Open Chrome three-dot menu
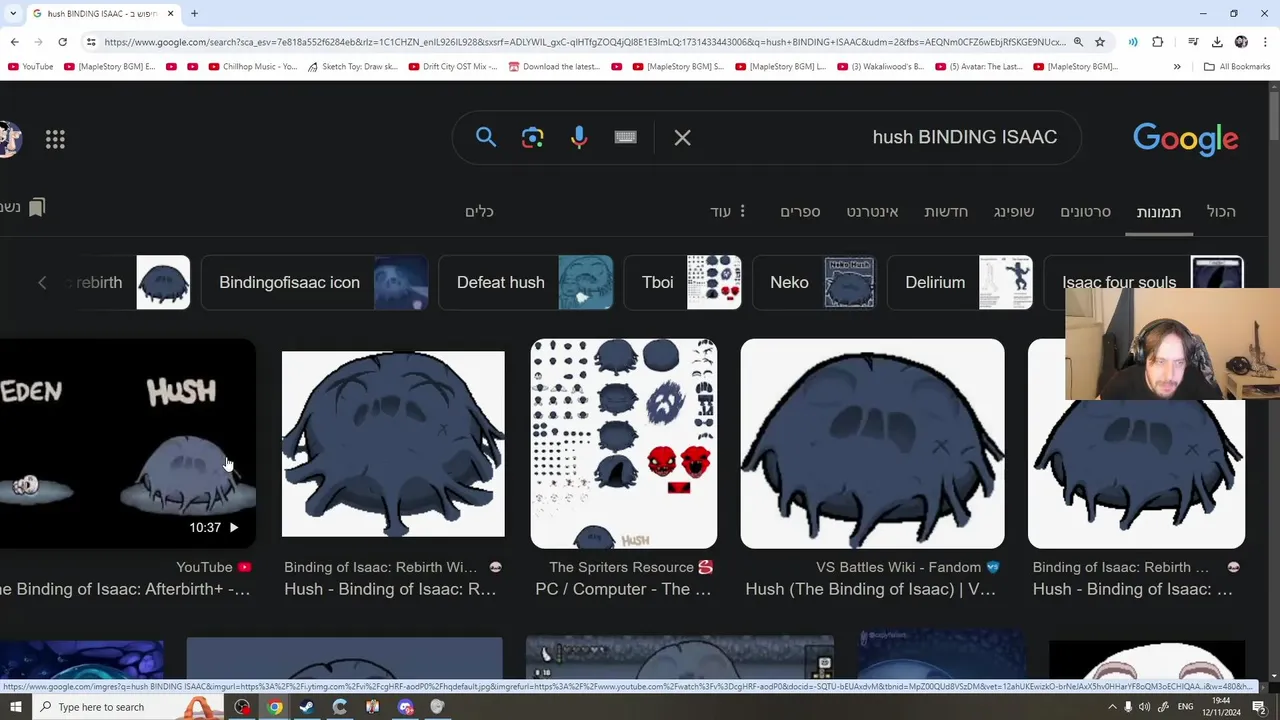This screenshot has width=1280, height=720. [1265, 42]
